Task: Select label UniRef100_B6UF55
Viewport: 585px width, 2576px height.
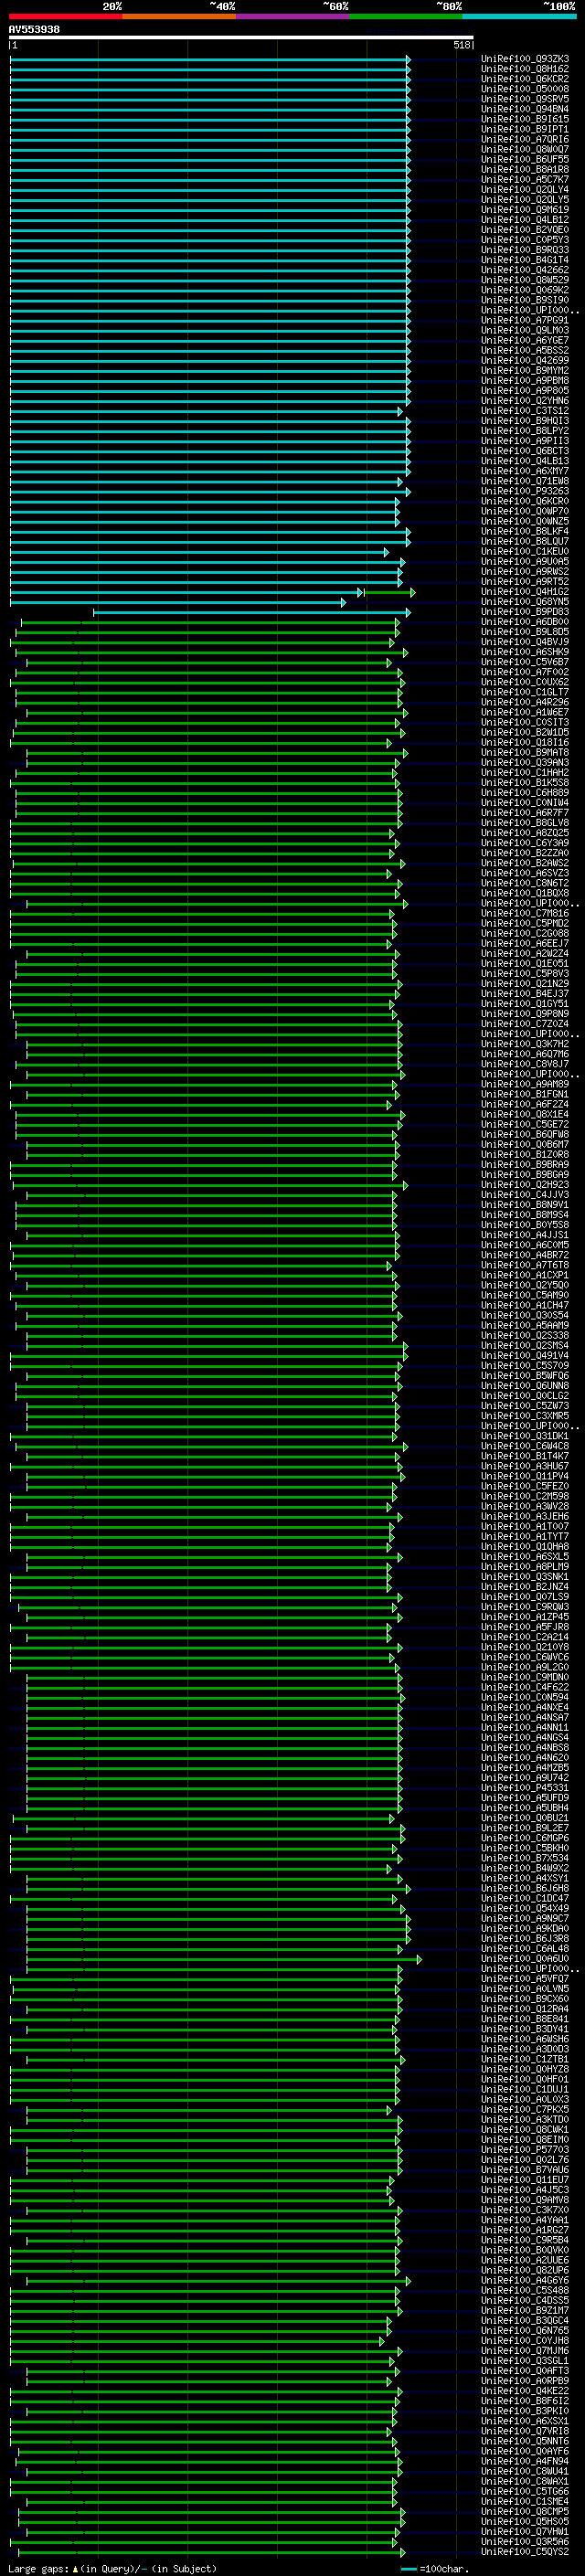Action: [x=525, y=159]
